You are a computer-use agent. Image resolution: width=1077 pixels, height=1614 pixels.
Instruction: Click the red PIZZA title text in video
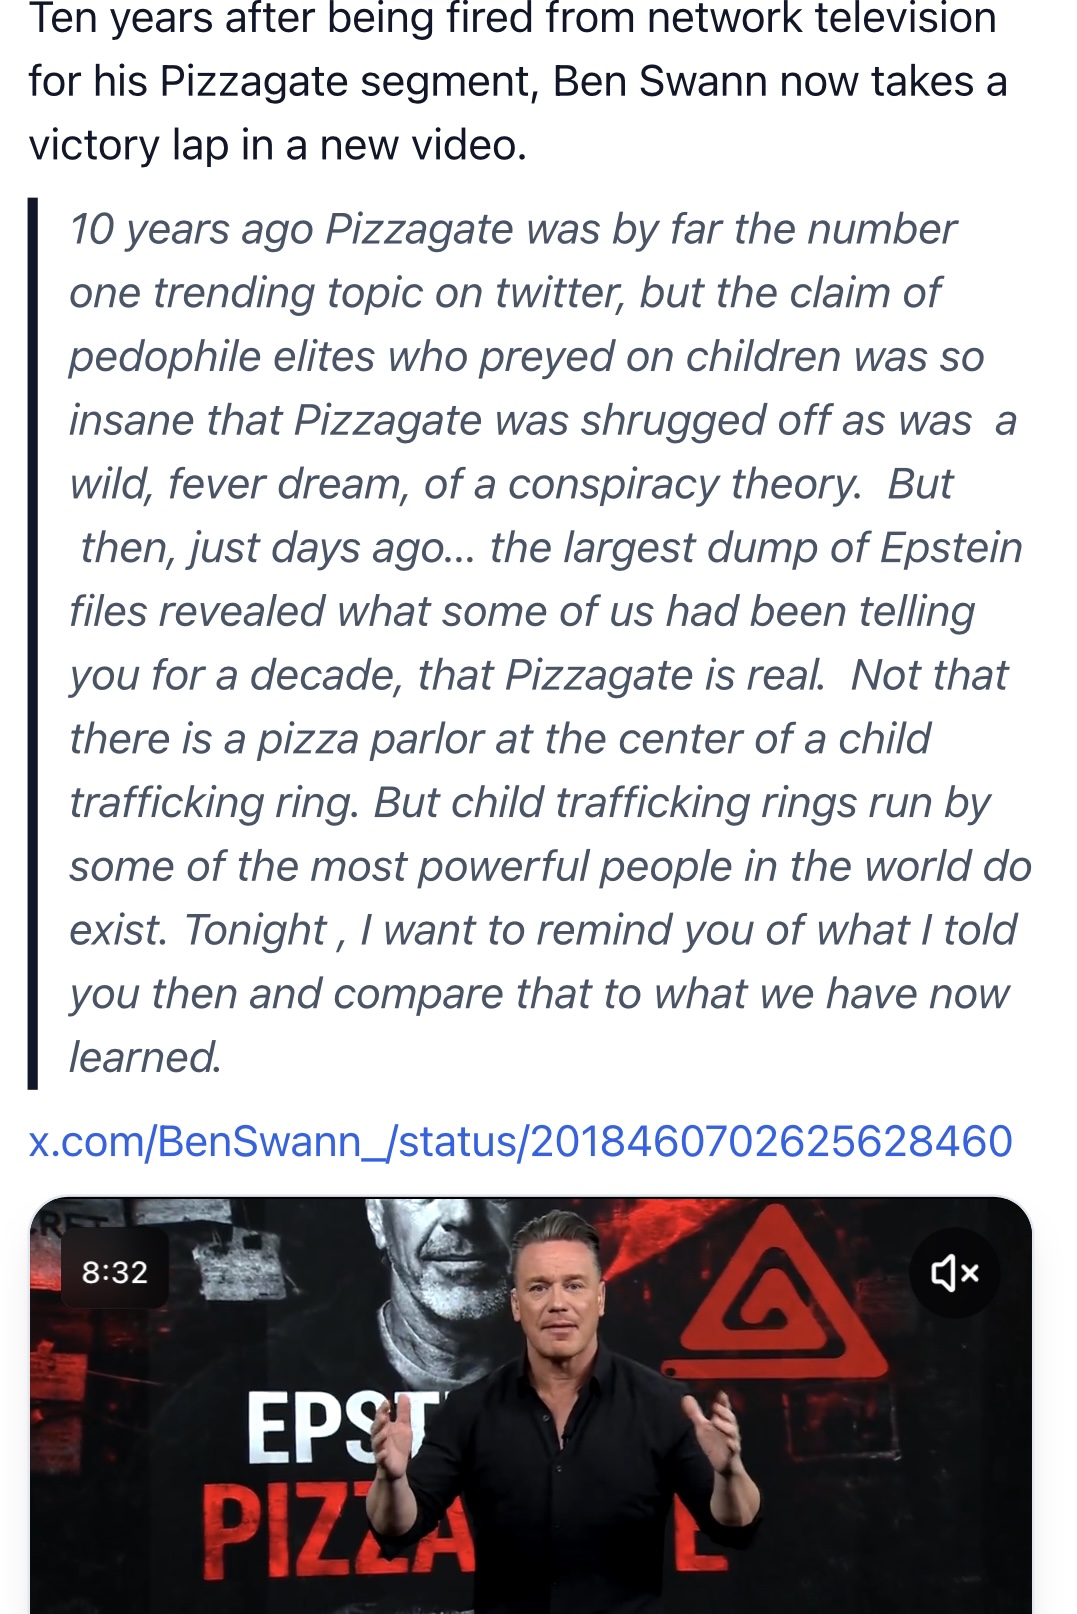click(x=335, y=1532)
